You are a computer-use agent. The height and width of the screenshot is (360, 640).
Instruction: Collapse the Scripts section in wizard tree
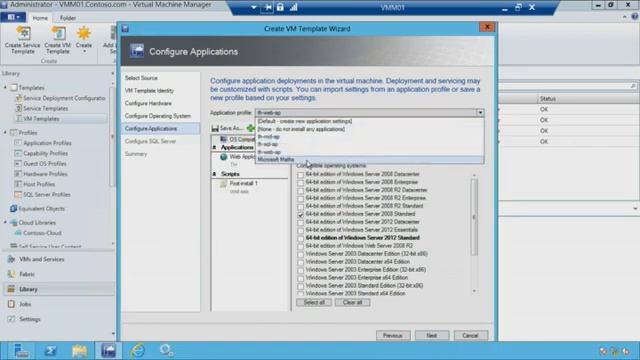tap(214, 174)
